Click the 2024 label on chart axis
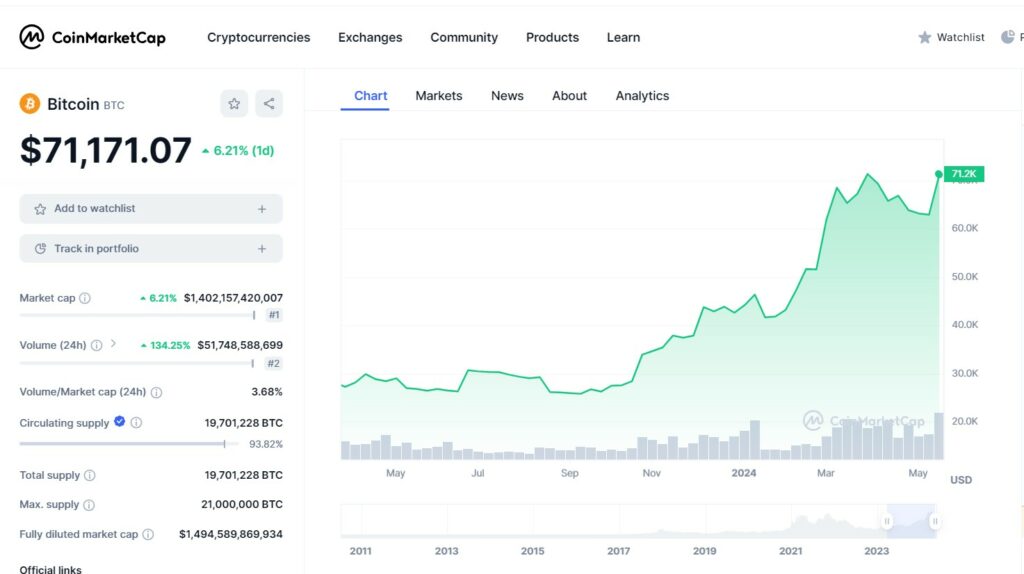The height and width of the screenshot is (574, 1024). (x=744, y=473)
